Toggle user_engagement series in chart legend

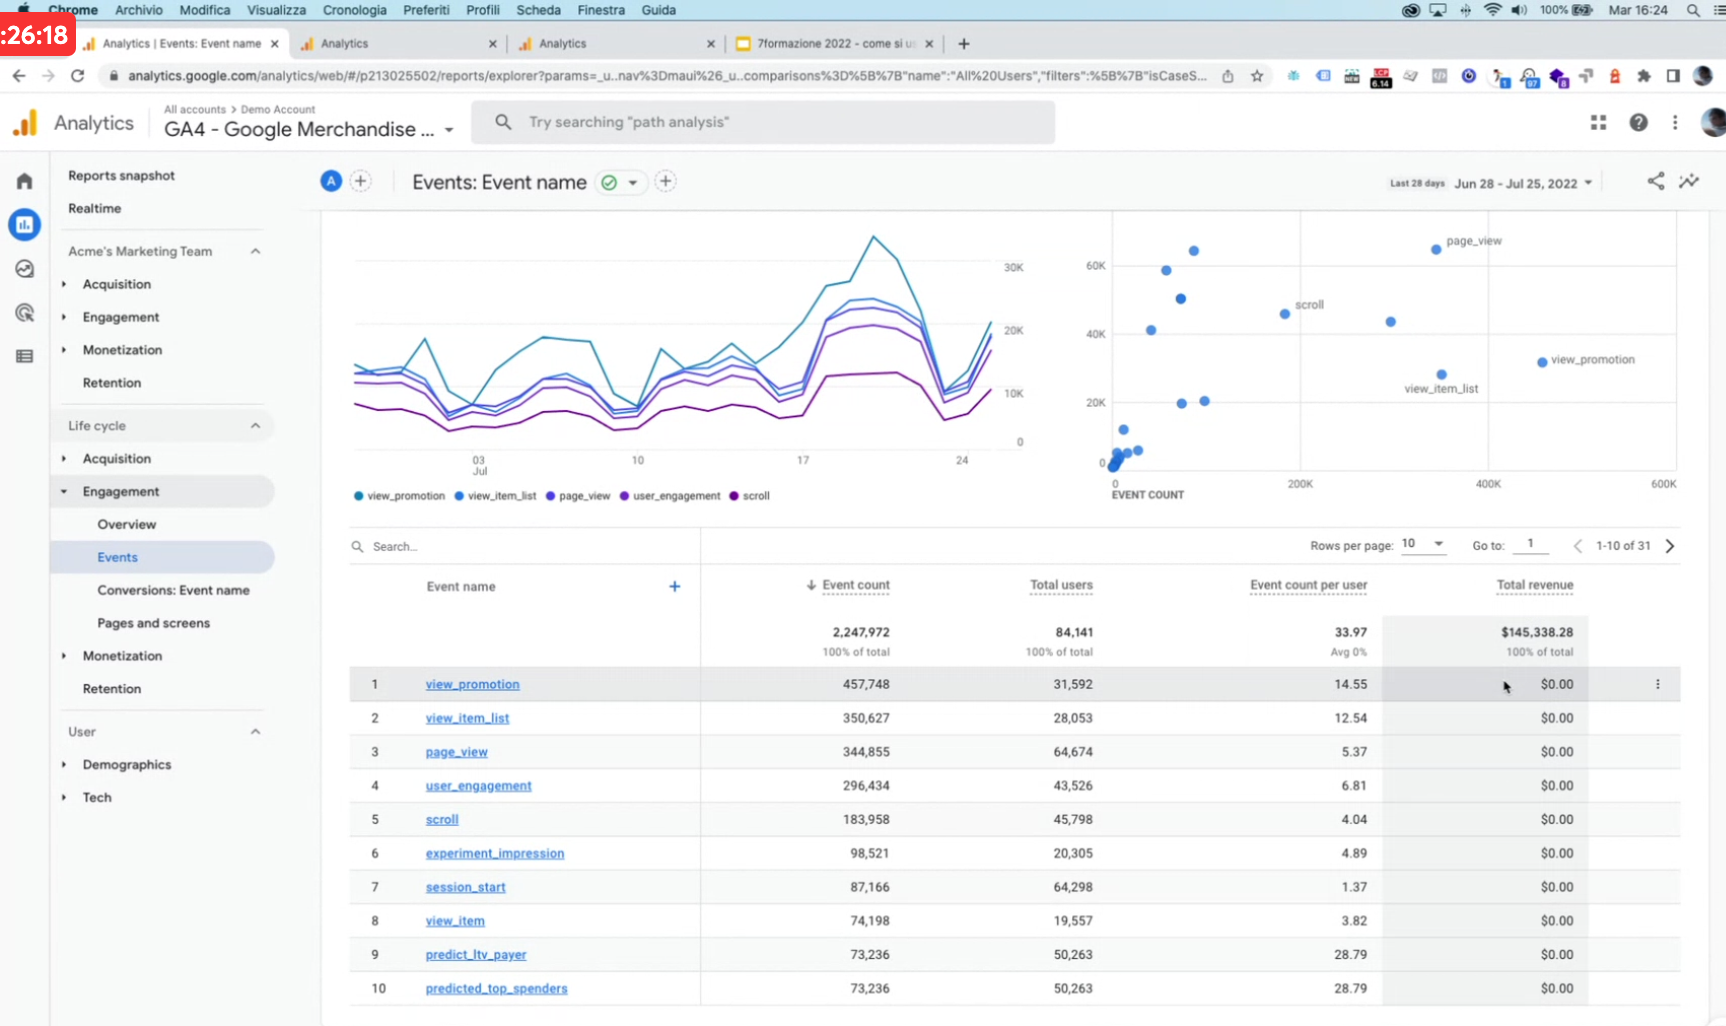tap(670, 496)
